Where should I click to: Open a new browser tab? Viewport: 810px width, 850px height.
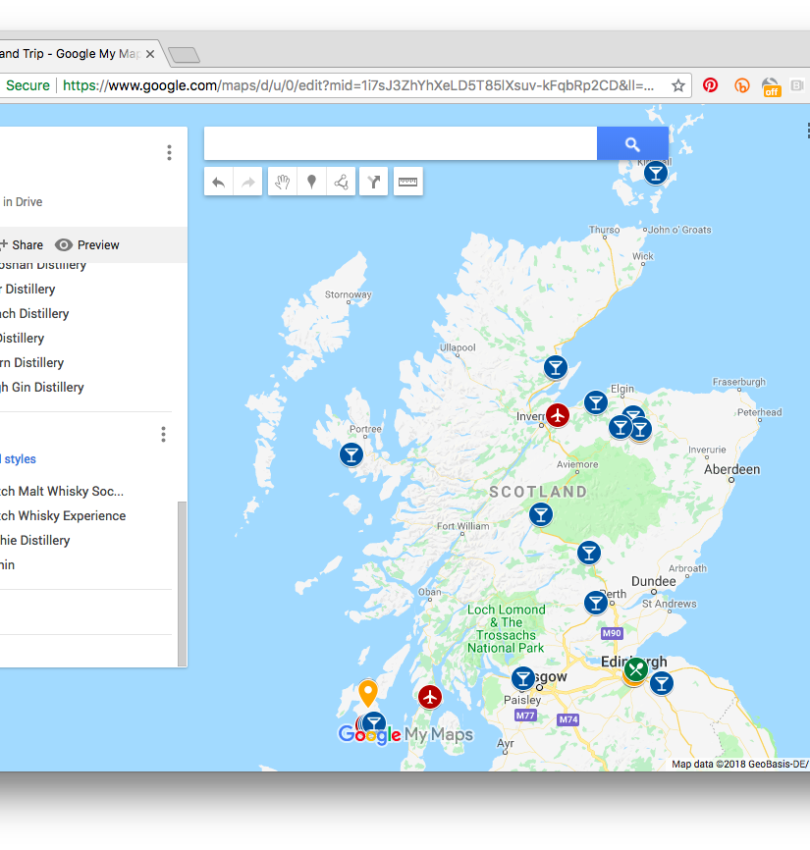184,55
